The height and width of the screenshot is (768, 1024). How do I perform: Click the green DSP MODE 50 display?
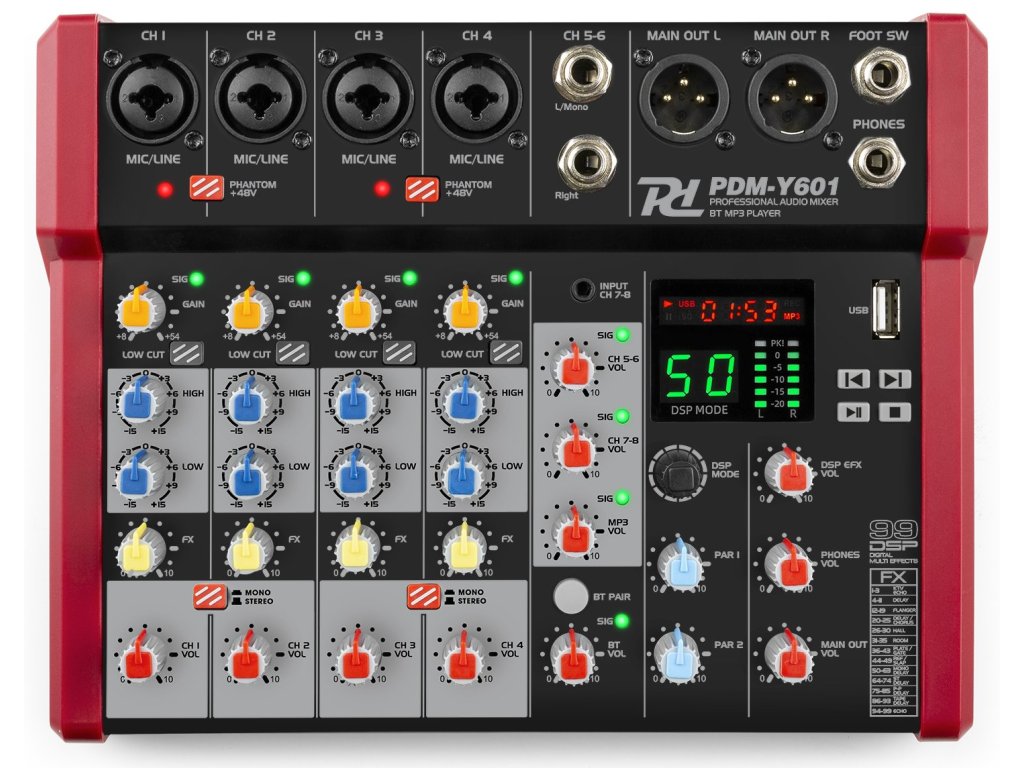(x=698, y=377)
